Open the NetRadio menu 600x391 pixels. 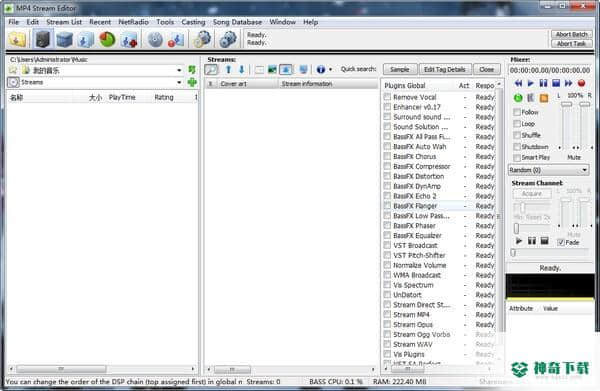coord(133,22)
